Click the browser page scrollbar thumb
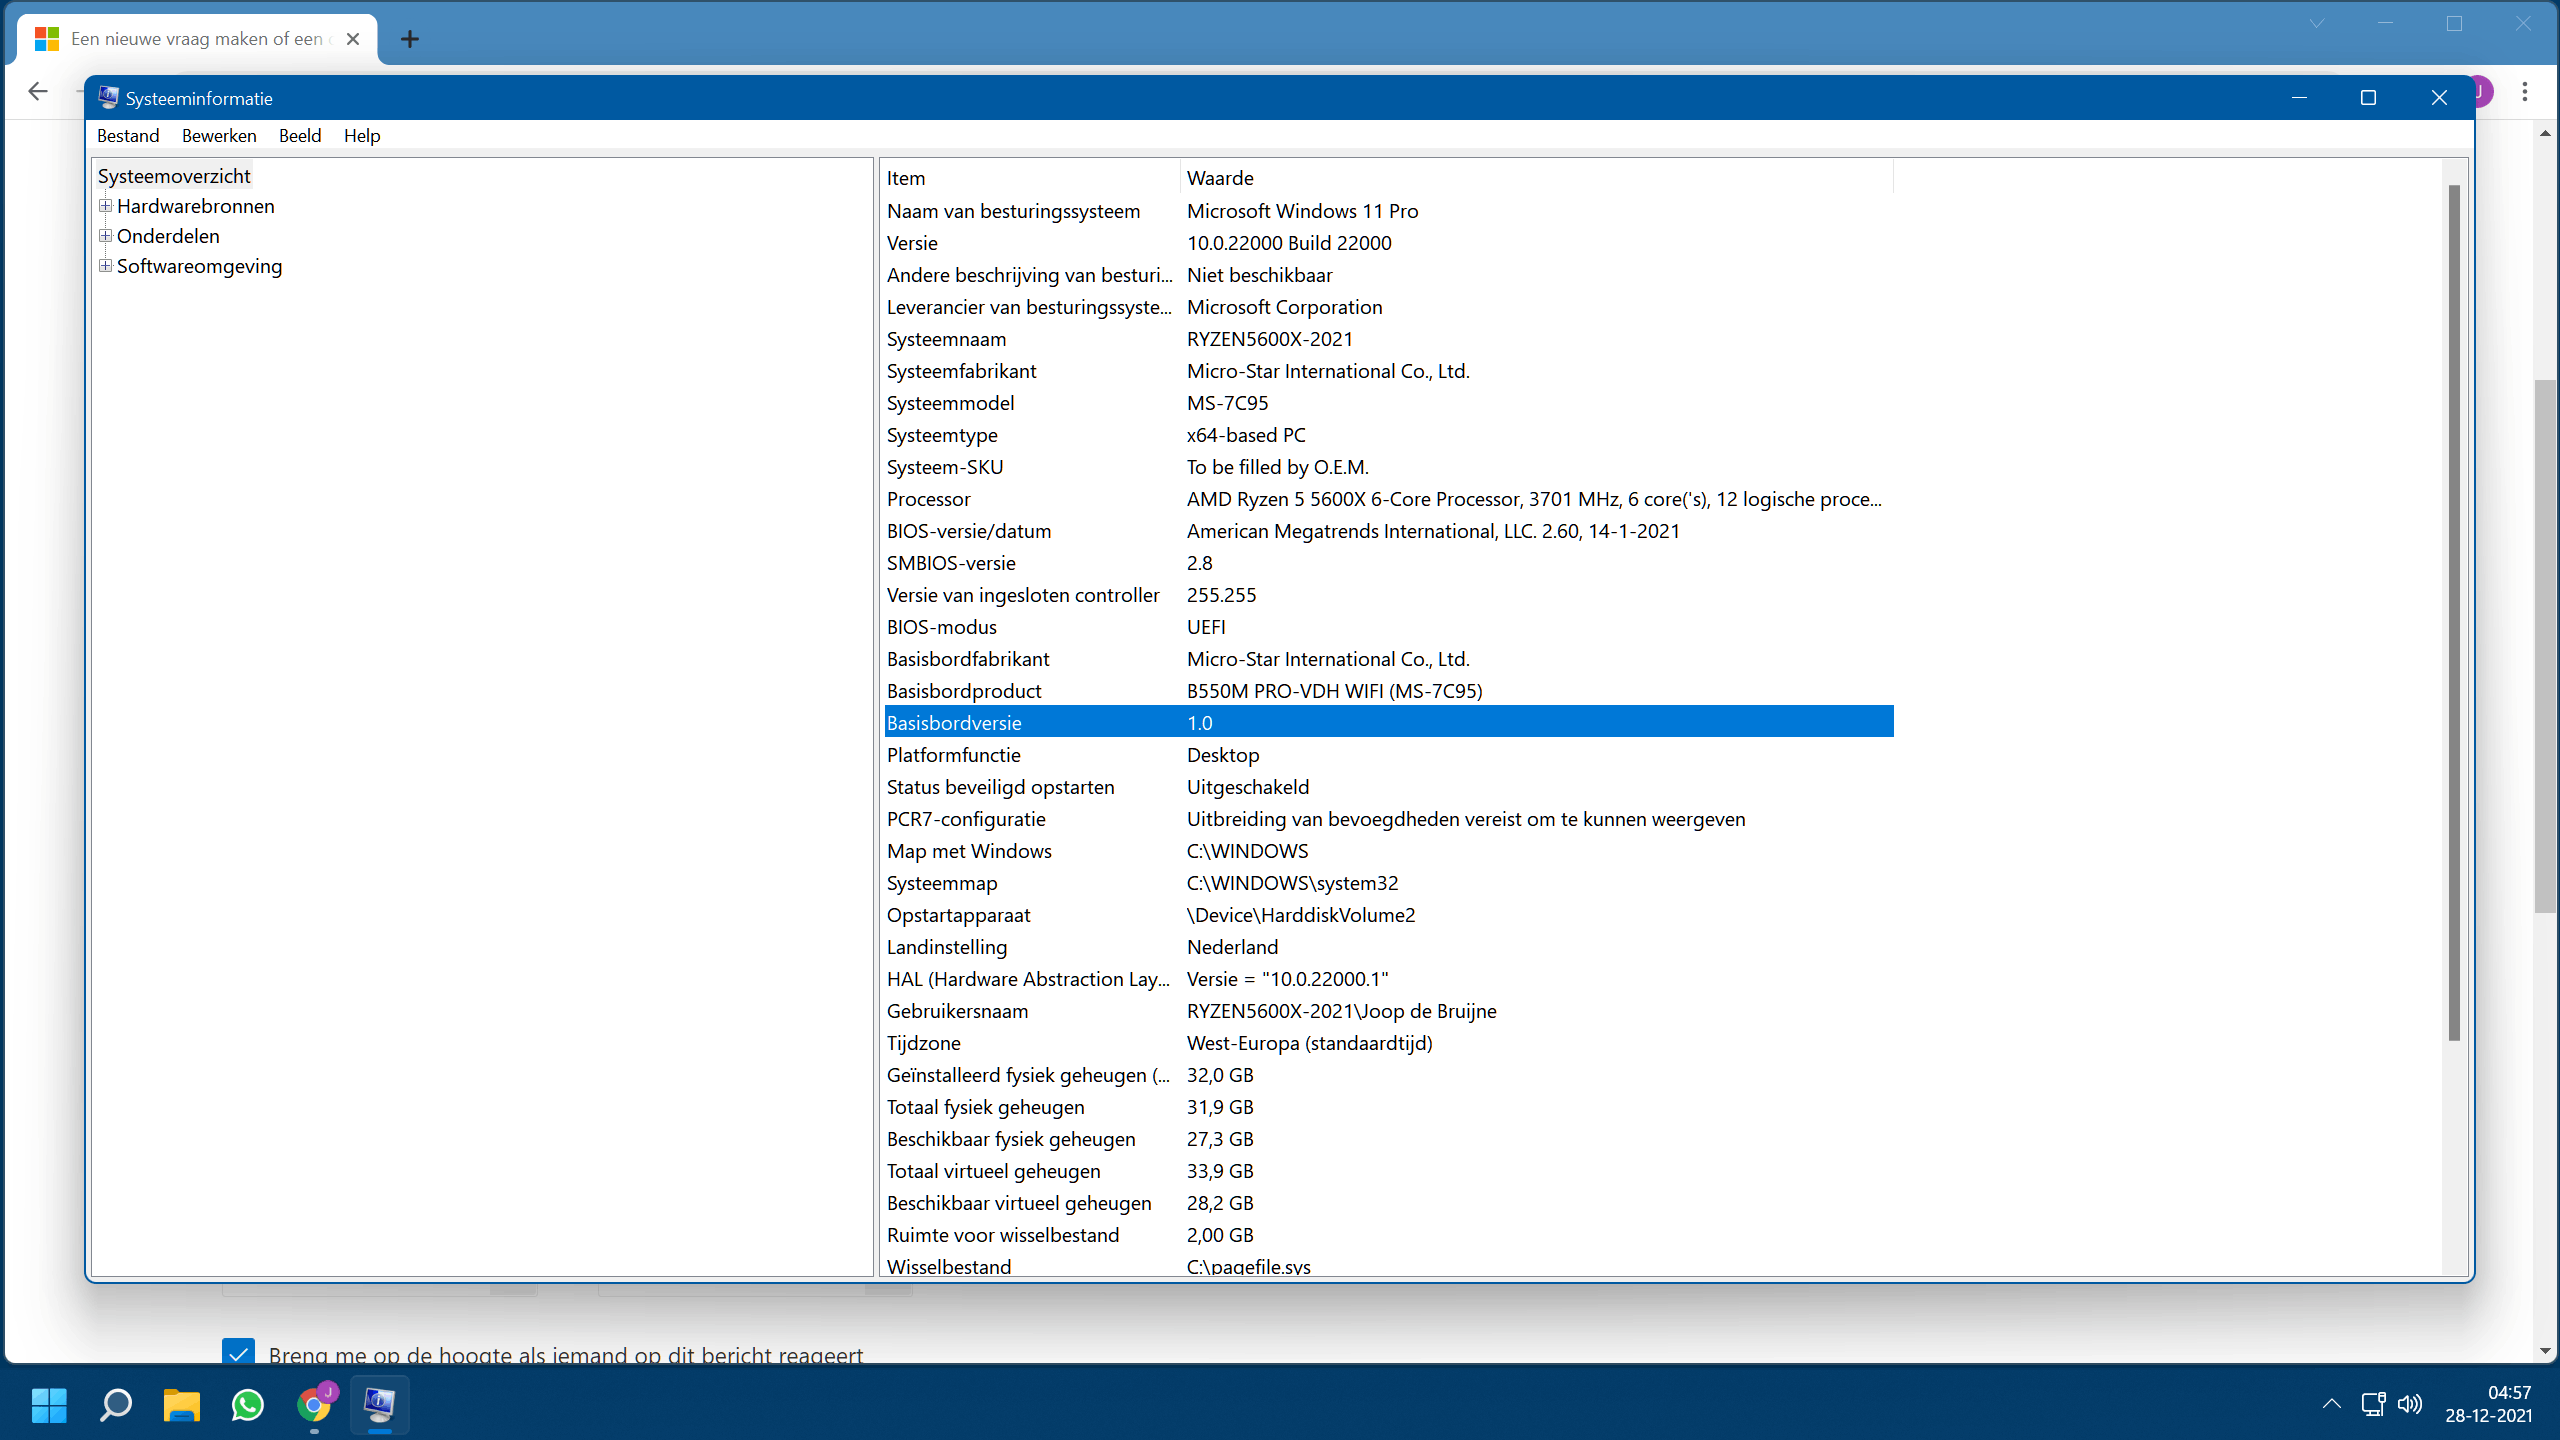The height and width of the screenshot is (1440, 2560). (x=2545, y=646)
